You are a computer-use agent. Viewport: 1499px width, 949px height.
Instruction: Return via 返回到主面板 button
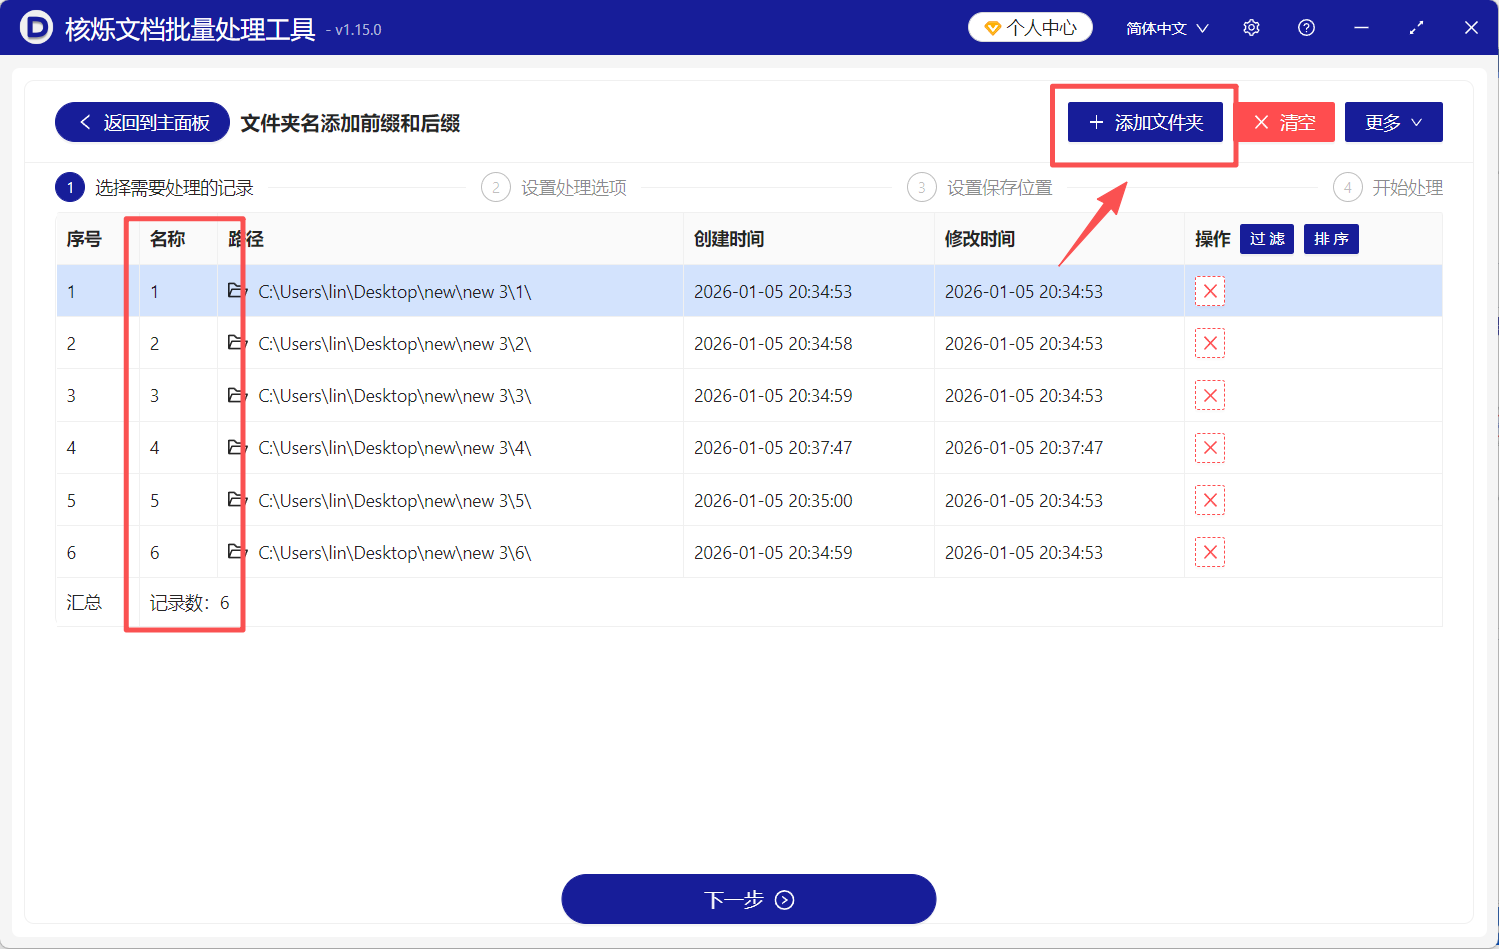point(142,122)
